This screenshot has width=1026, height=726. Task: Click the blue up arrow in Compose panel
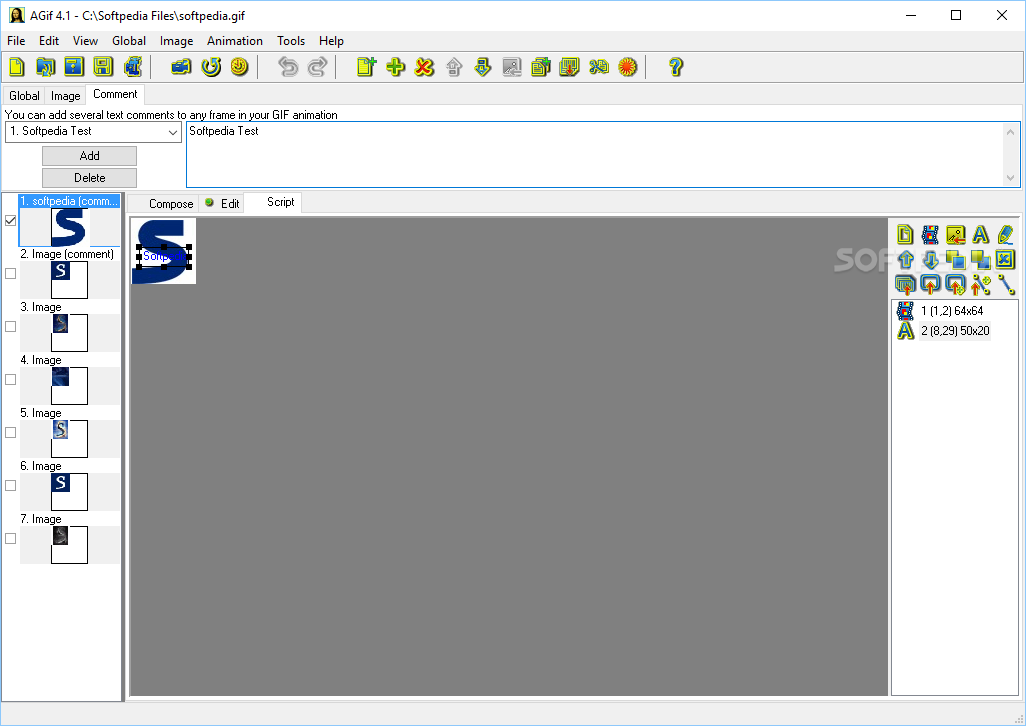tap(906, 260)
